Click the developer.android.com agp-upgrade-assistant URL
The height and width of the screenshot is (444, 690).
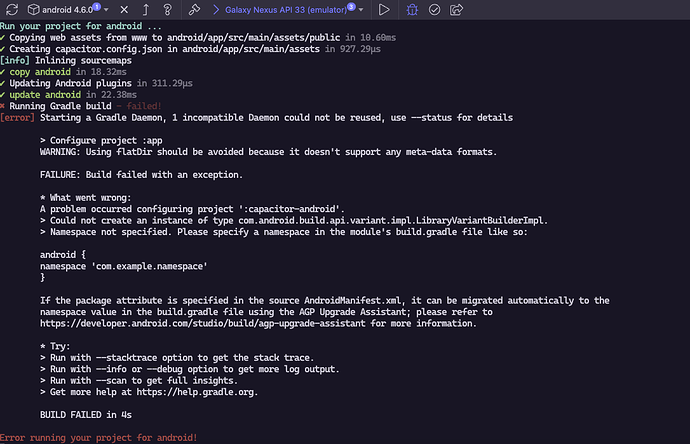point(202,323)
